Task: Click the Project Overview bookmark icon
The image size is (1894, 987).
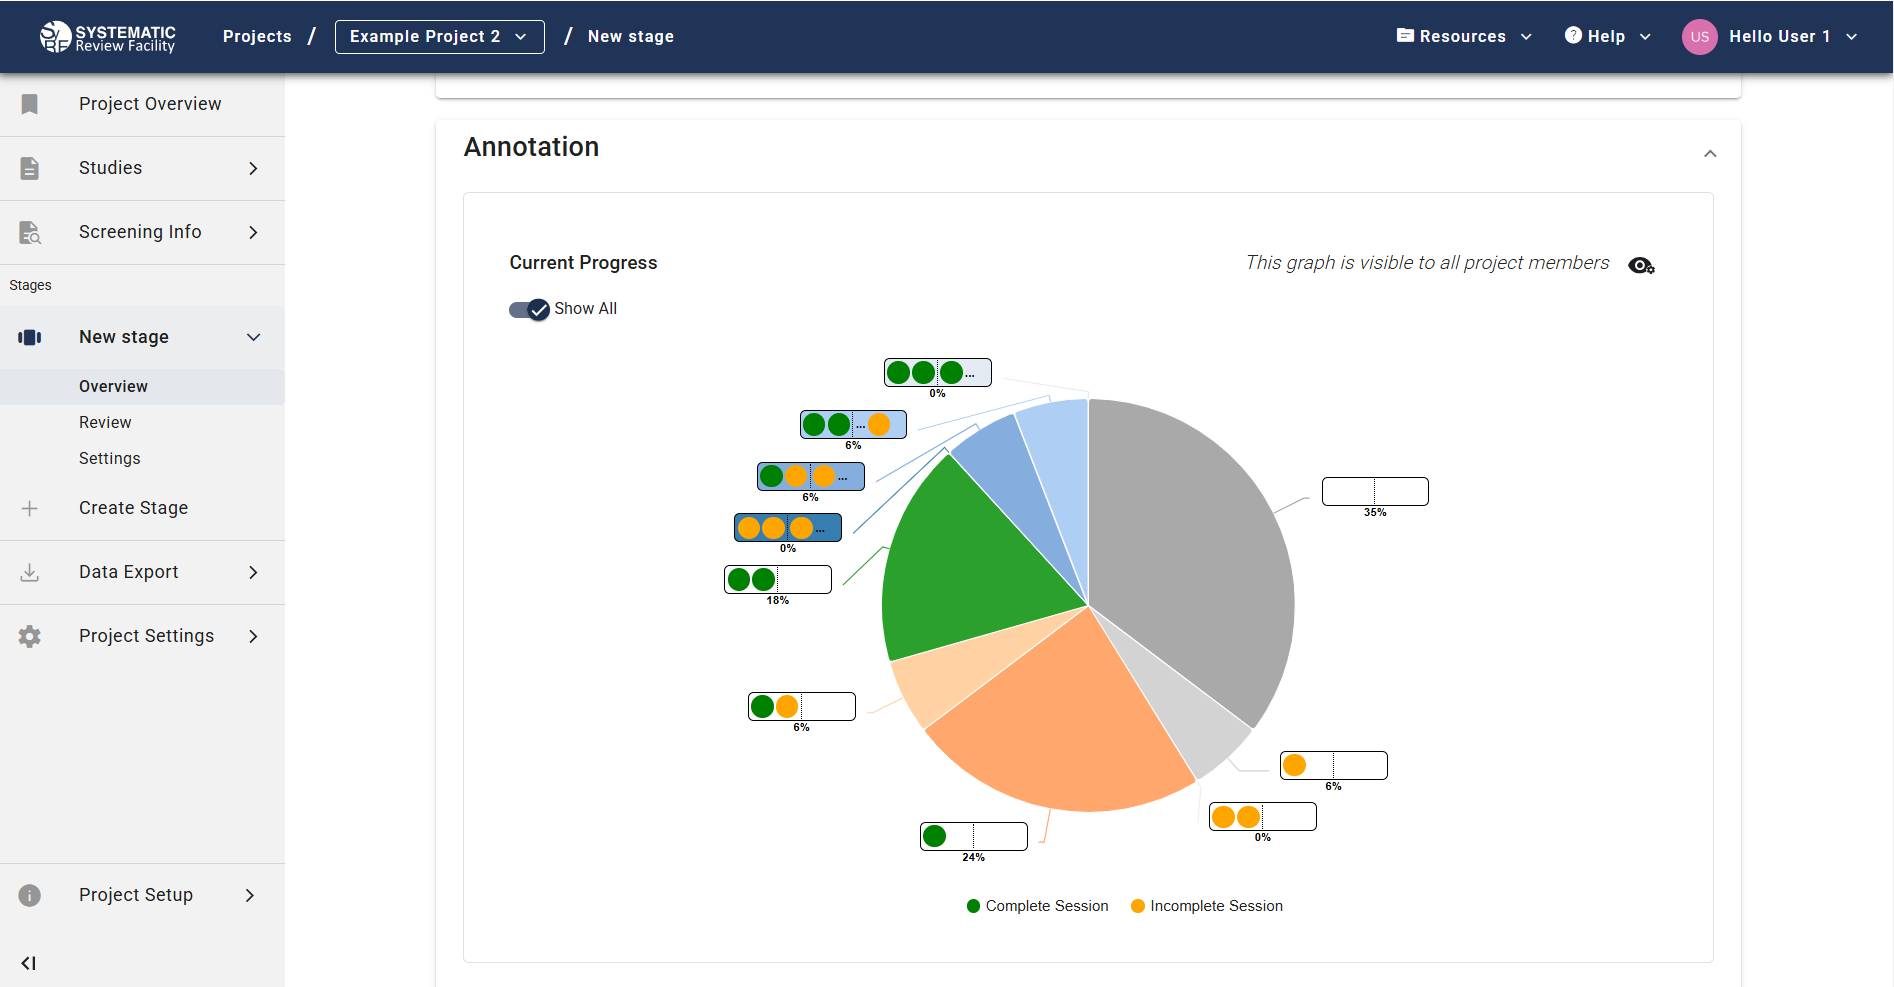Action: coord(29,104)
